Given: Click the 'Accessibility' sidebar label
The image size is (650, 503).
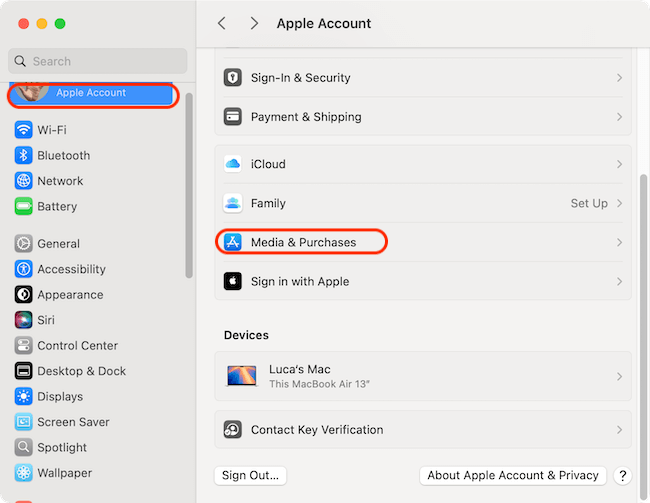Looking at the screenshot, I should [x=72, y=269].
